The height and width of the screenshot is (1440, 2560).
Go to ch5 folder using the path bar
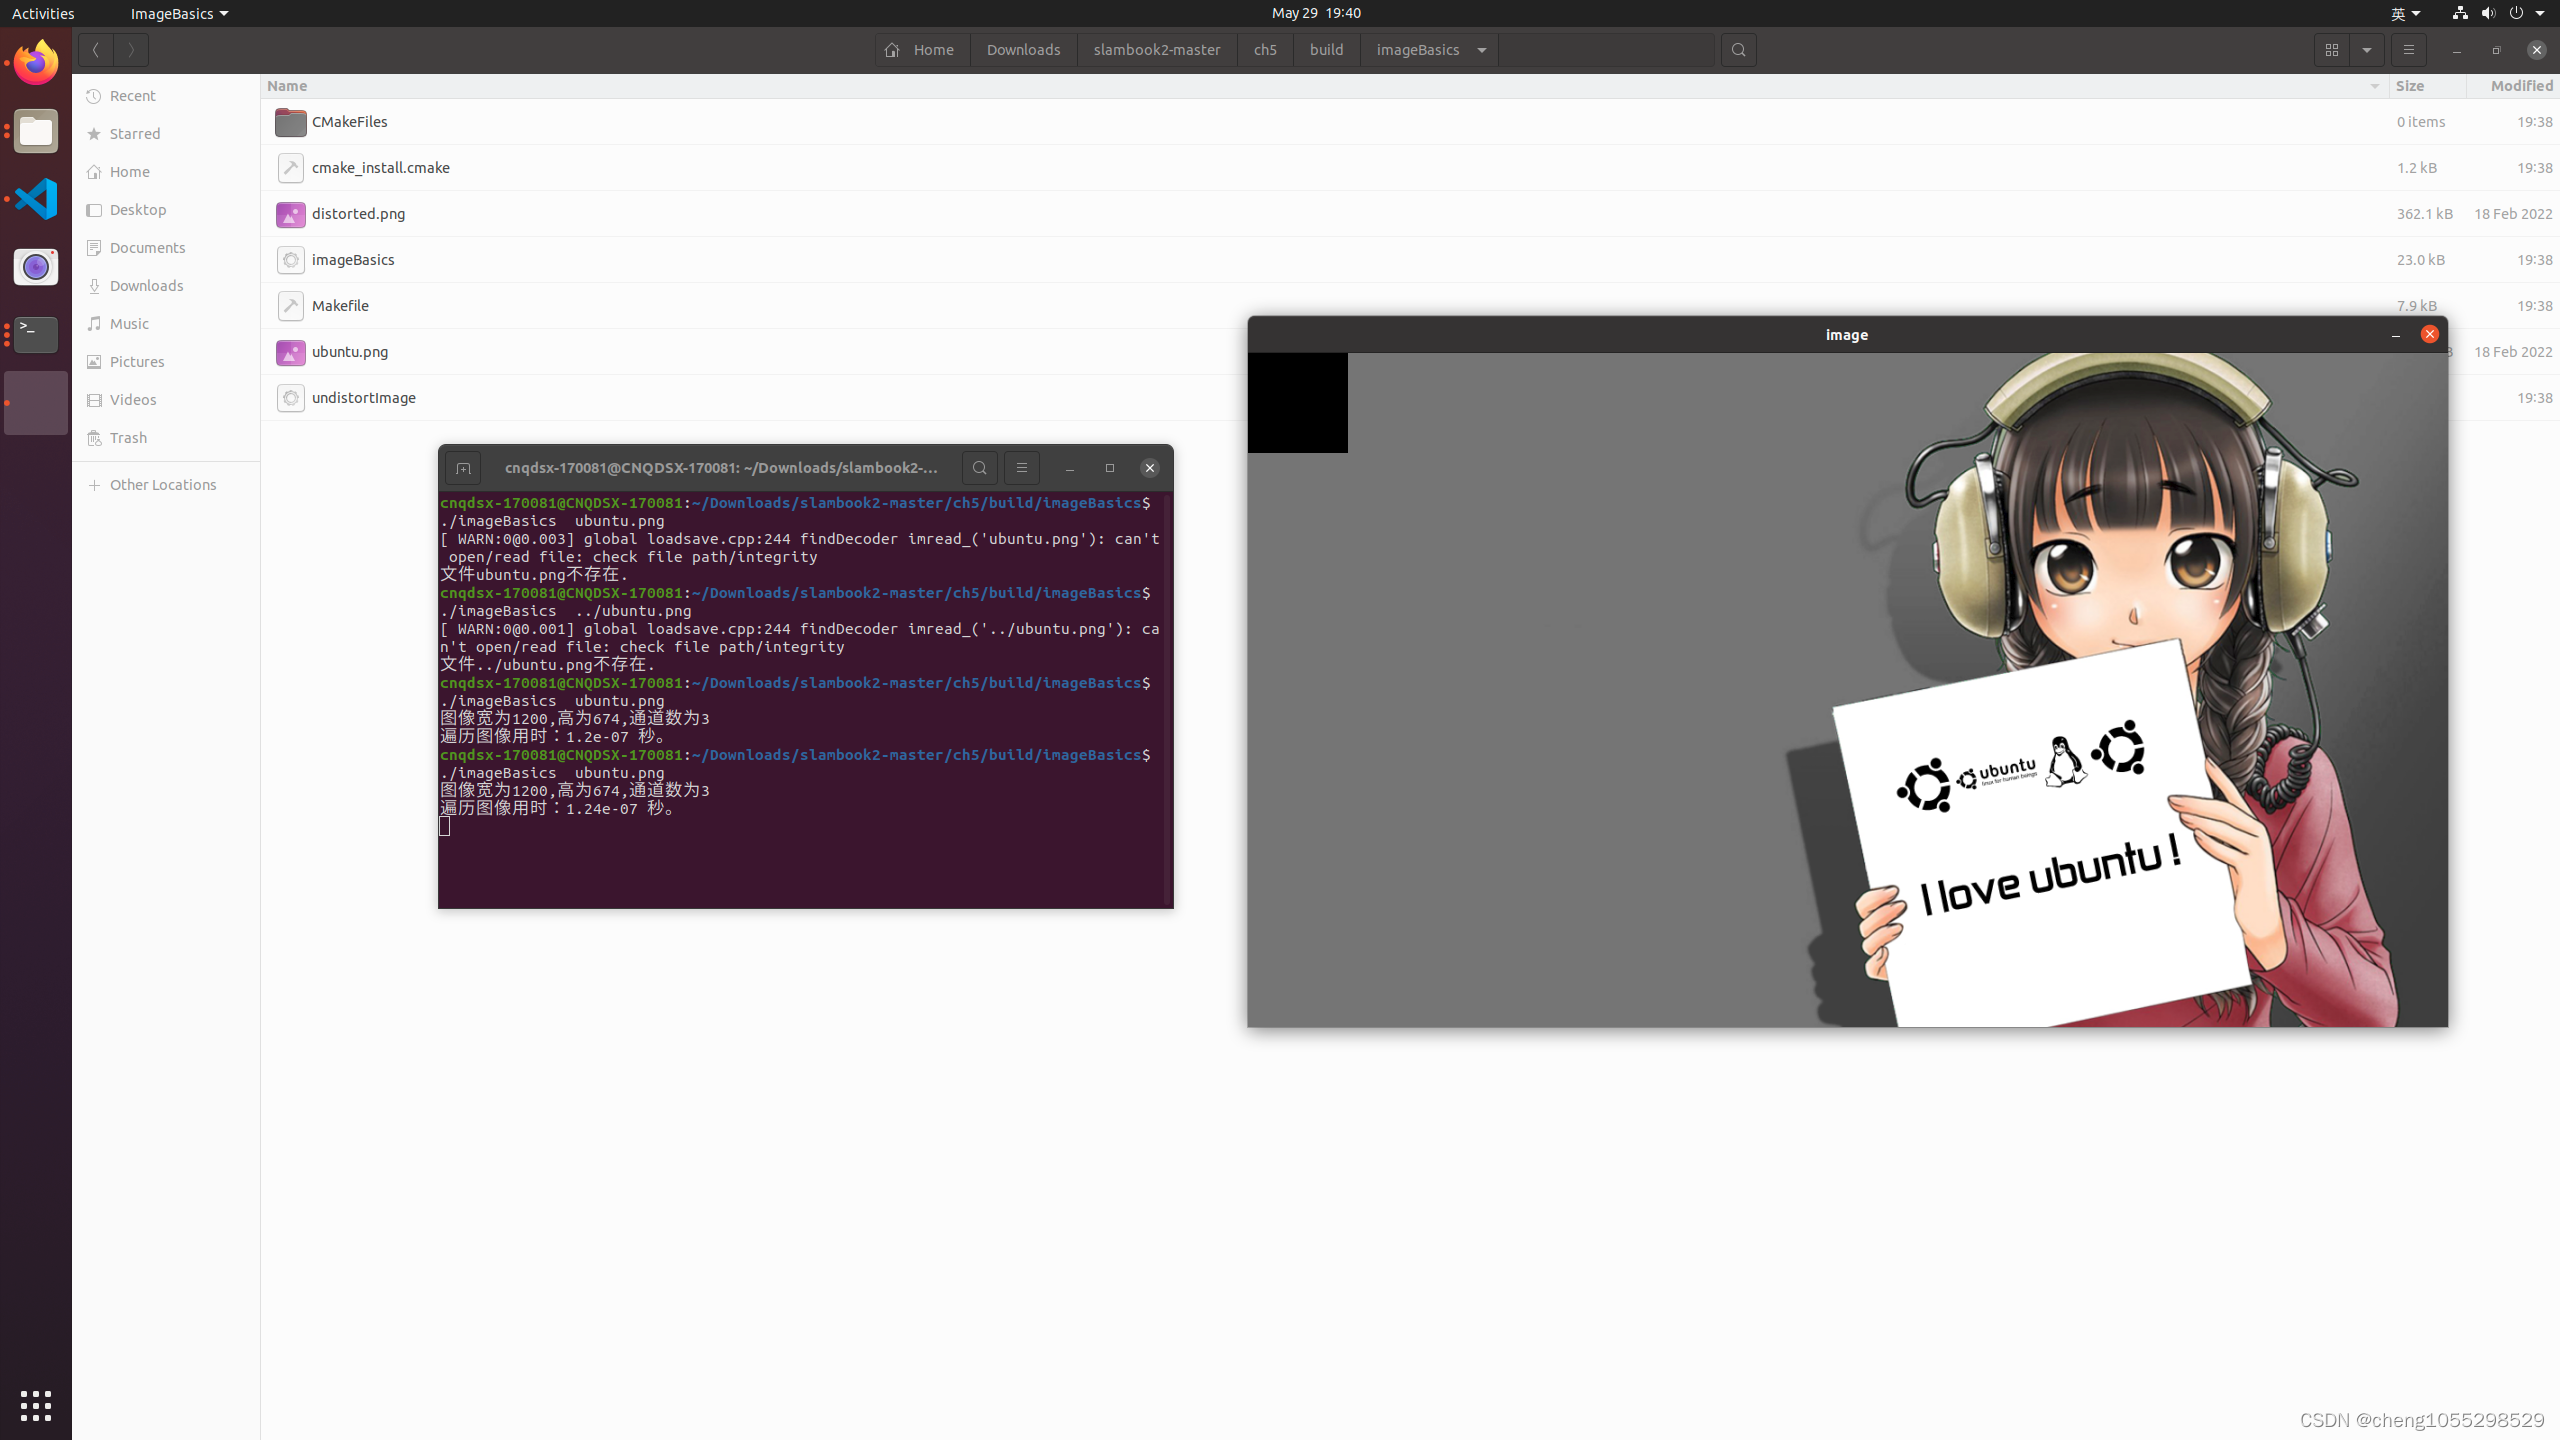1264,49
